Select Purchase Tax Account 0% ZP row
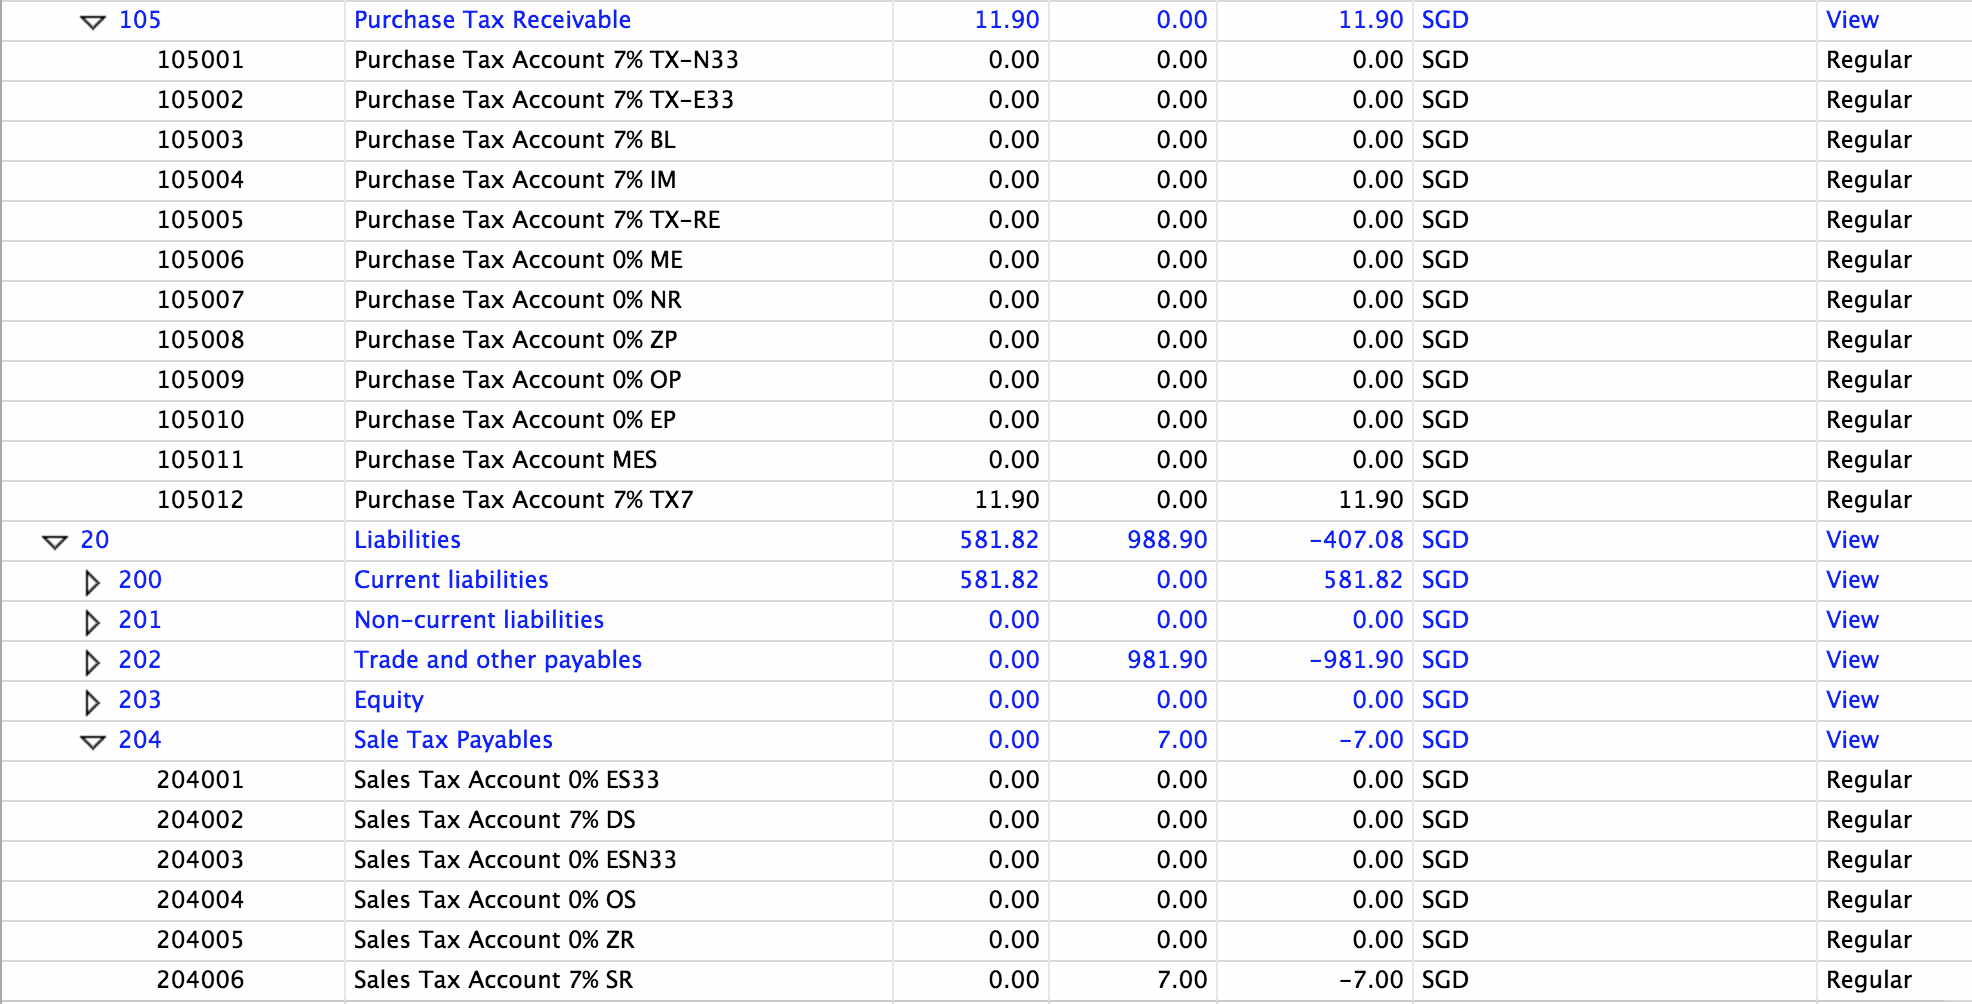1972x1004 pixels. coord(986,340)
